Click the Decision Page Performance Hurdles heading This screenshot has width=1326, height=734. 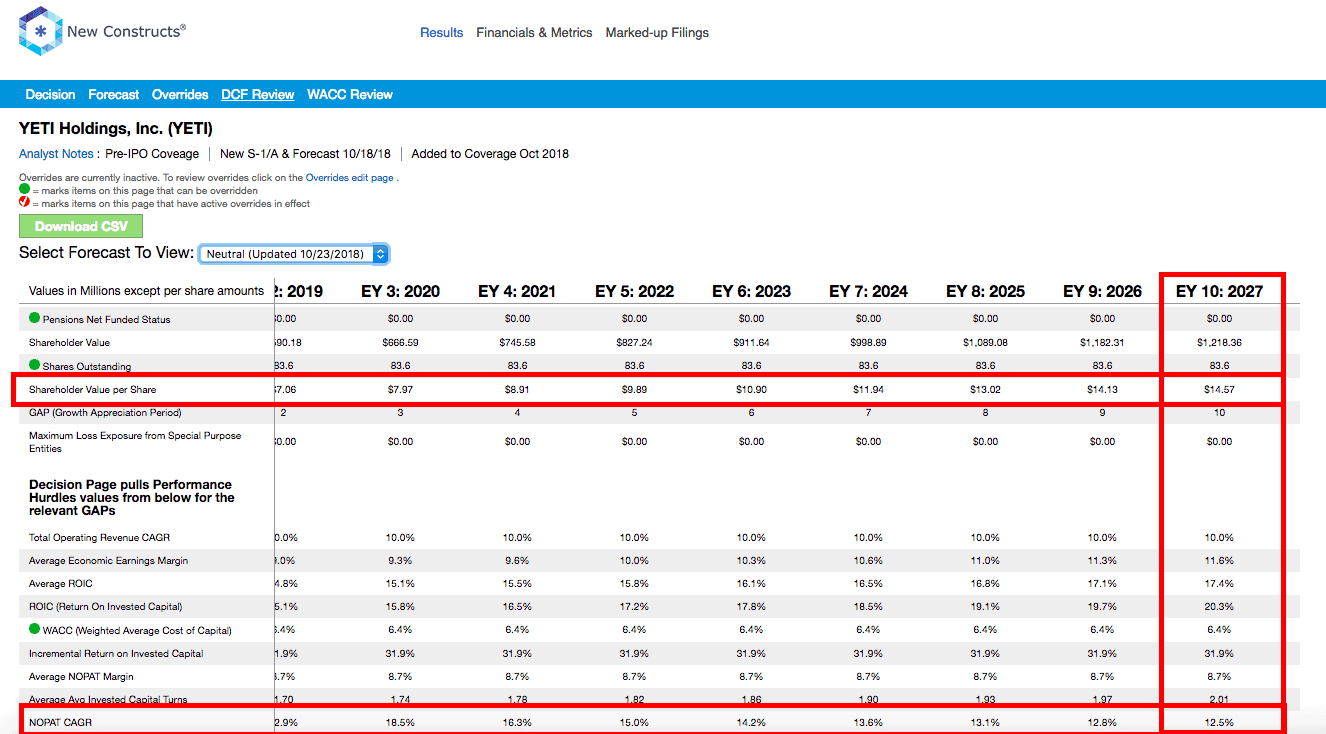132,497
